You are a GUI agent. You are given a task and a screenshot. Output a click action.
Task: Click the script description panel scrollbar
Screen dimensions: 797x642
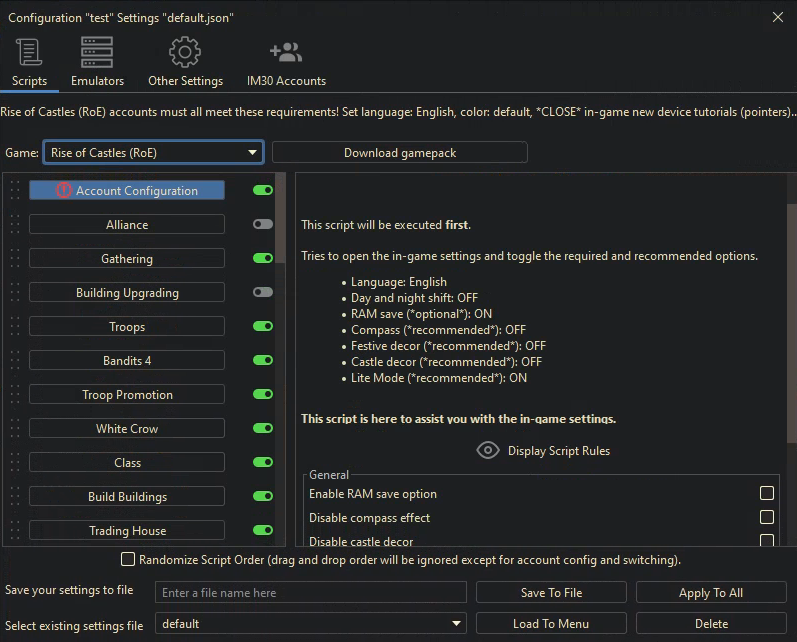tap(791, 320)
